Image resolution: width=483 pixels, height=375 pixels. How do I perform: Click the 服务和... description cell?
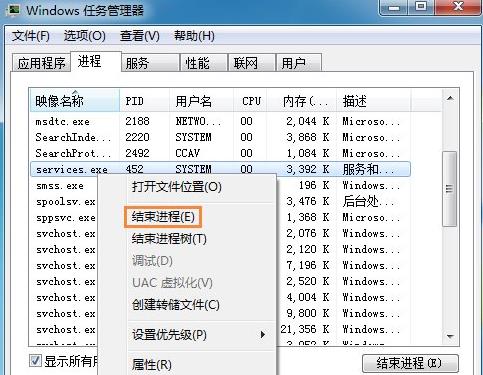(x=368, y=169)
